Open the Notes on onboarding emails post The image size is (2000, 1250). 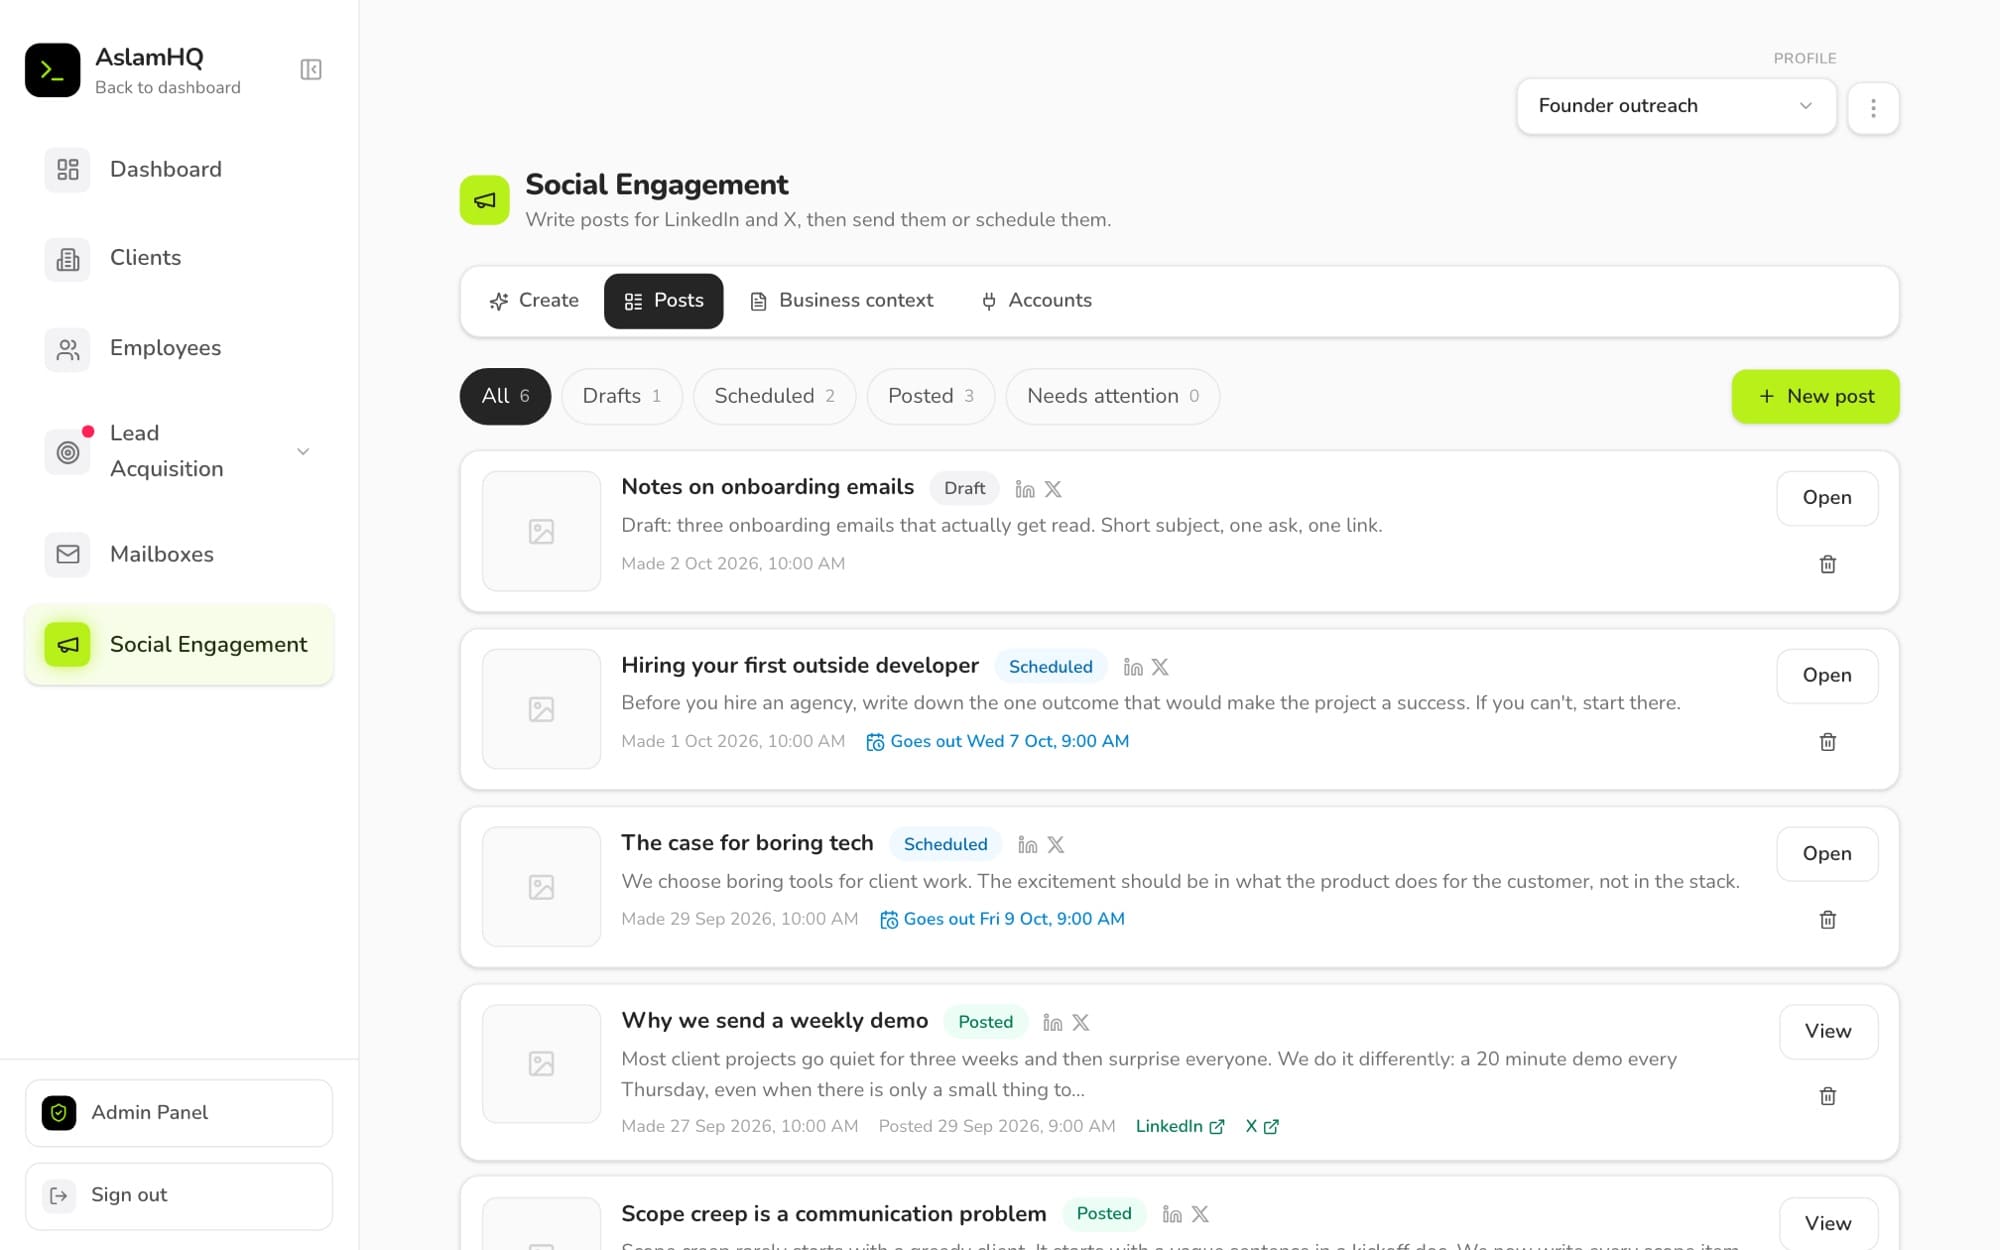1827,498
